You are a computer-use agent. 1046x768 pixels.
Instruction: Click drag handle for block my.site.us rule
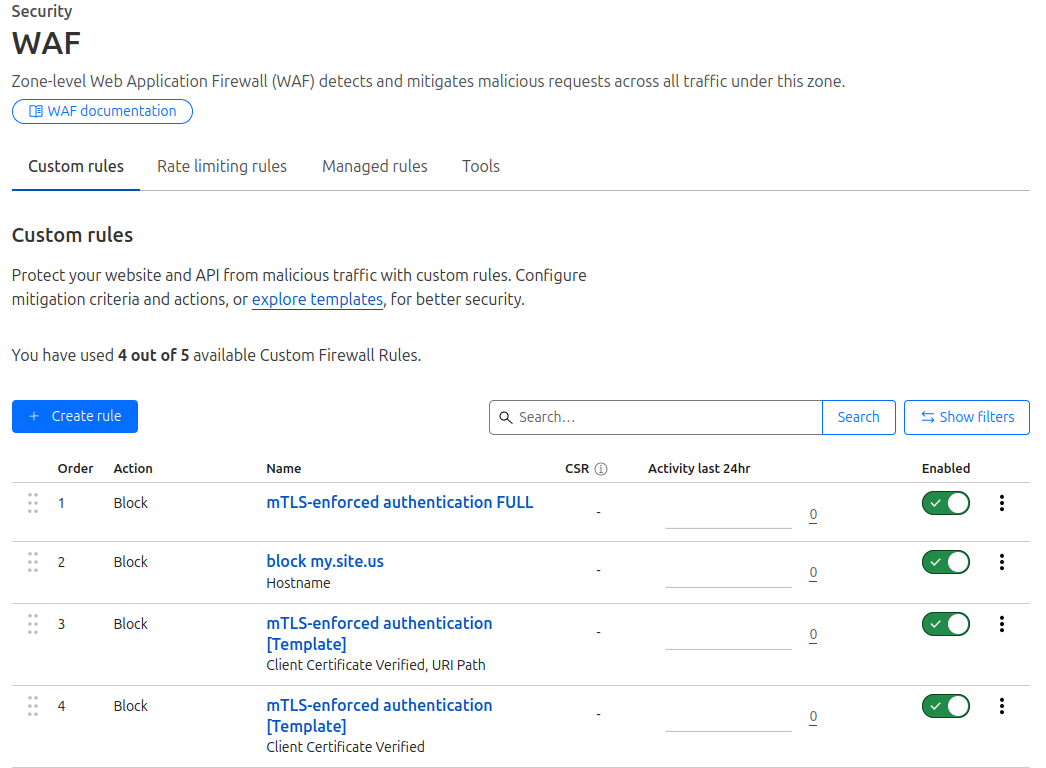tap(33, 562)
